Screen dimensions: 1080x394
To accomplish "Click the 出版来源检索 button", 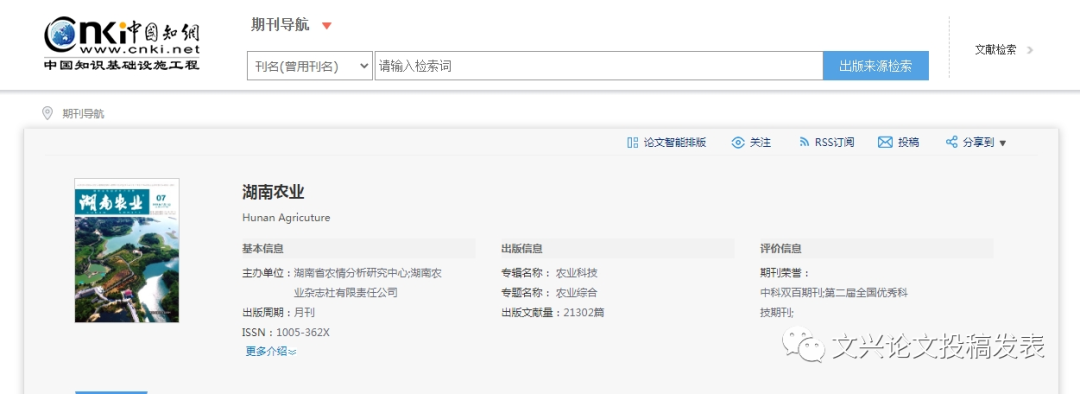I will (875, 66).
